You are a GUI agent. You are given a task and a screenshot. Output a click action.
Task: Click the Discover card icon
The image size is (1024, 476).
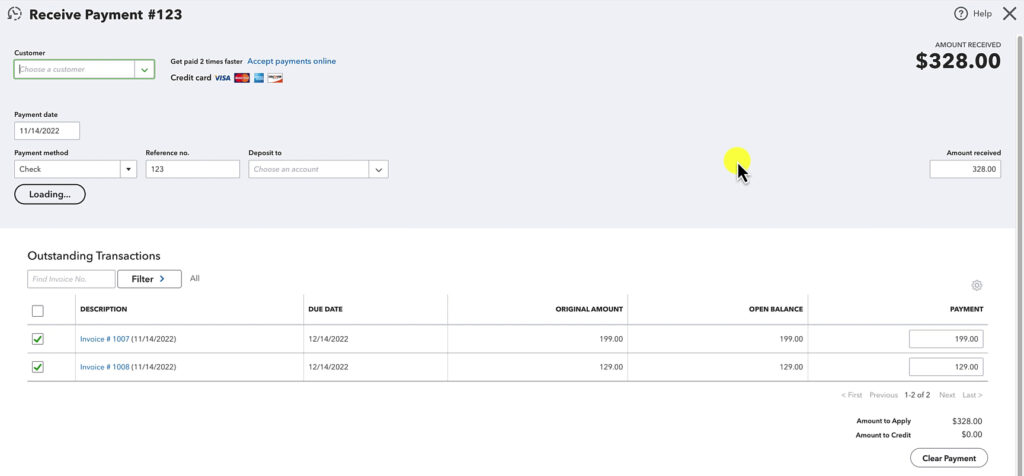pos(275,78)
